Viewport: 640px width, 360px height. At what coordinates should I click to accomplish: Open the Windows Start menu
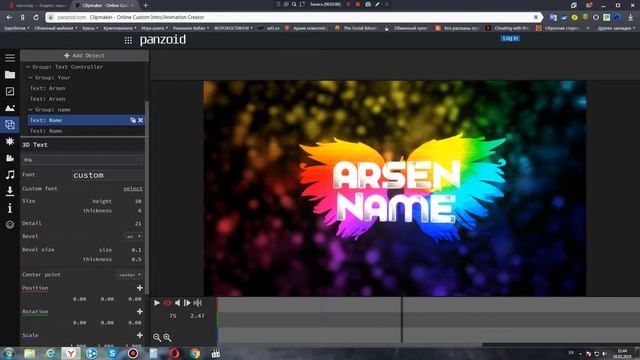tap(9, 353)
